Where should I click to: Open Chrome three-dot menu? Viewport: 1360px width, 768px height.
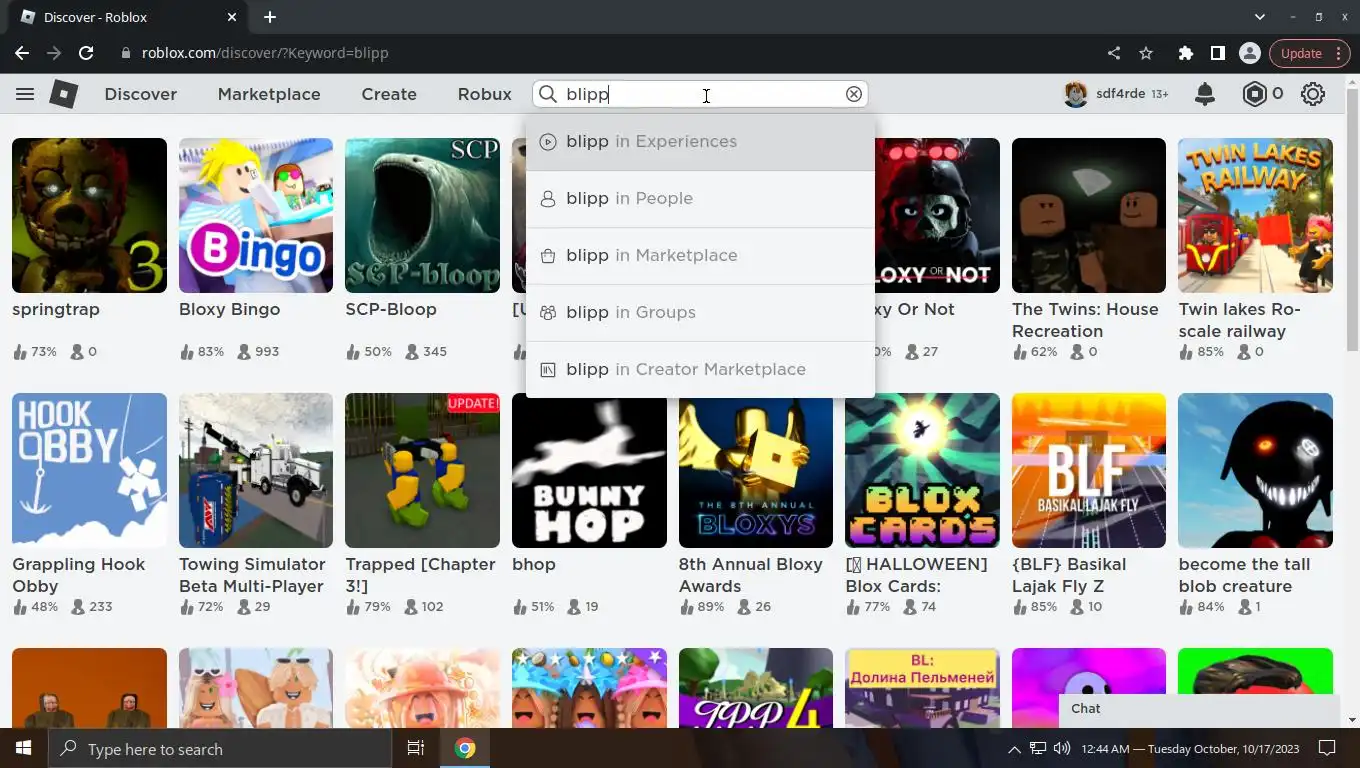coord(1339,53)
